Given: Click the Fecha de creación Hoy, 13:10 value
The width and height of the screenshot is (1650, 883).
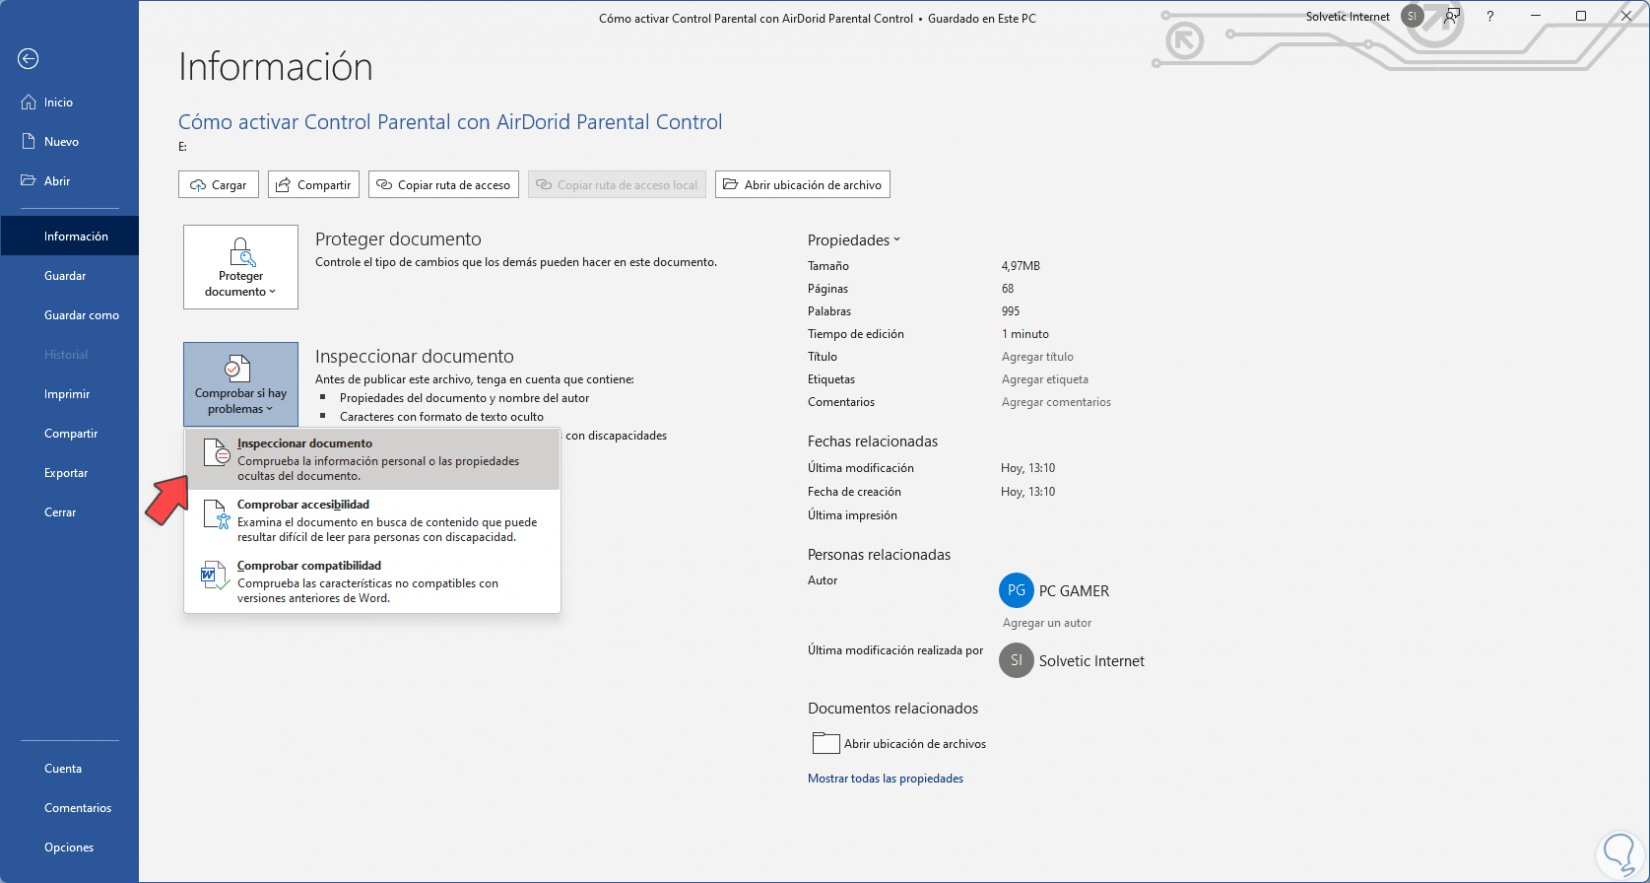Looking at the screenshot, I should point(1028,492).
